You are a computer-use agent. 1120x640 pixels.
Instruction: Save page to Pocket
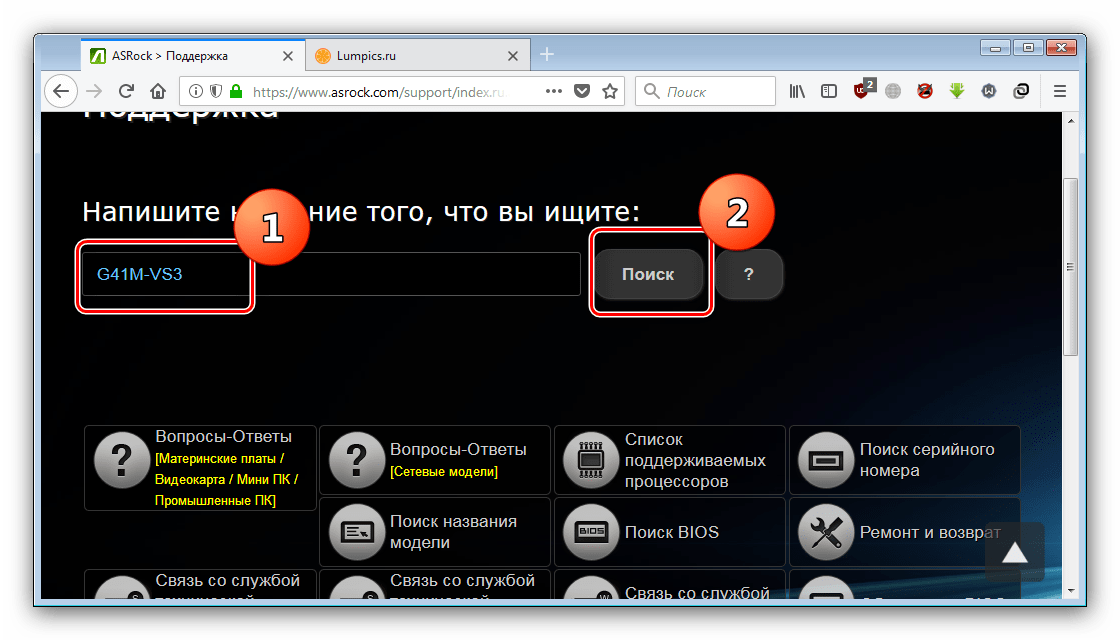tap(582, 92)
